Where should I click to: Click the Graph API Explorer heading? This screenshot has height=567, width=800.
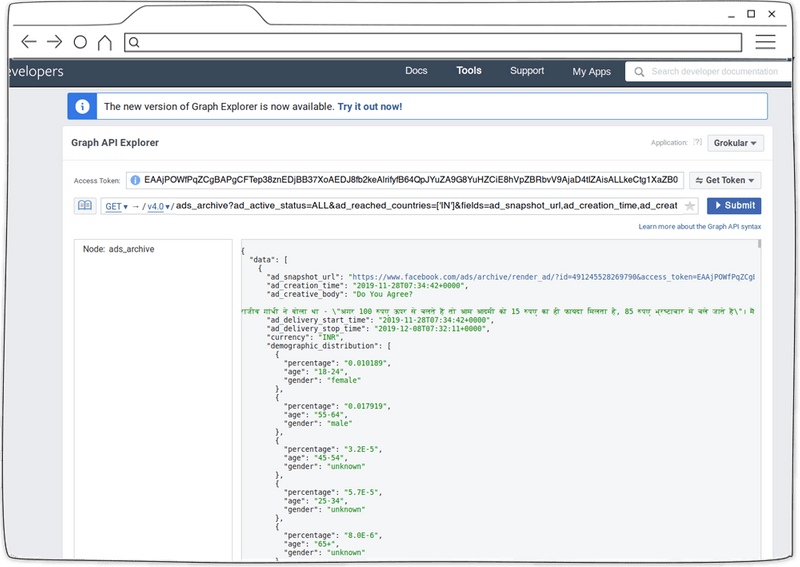point(115,143)
